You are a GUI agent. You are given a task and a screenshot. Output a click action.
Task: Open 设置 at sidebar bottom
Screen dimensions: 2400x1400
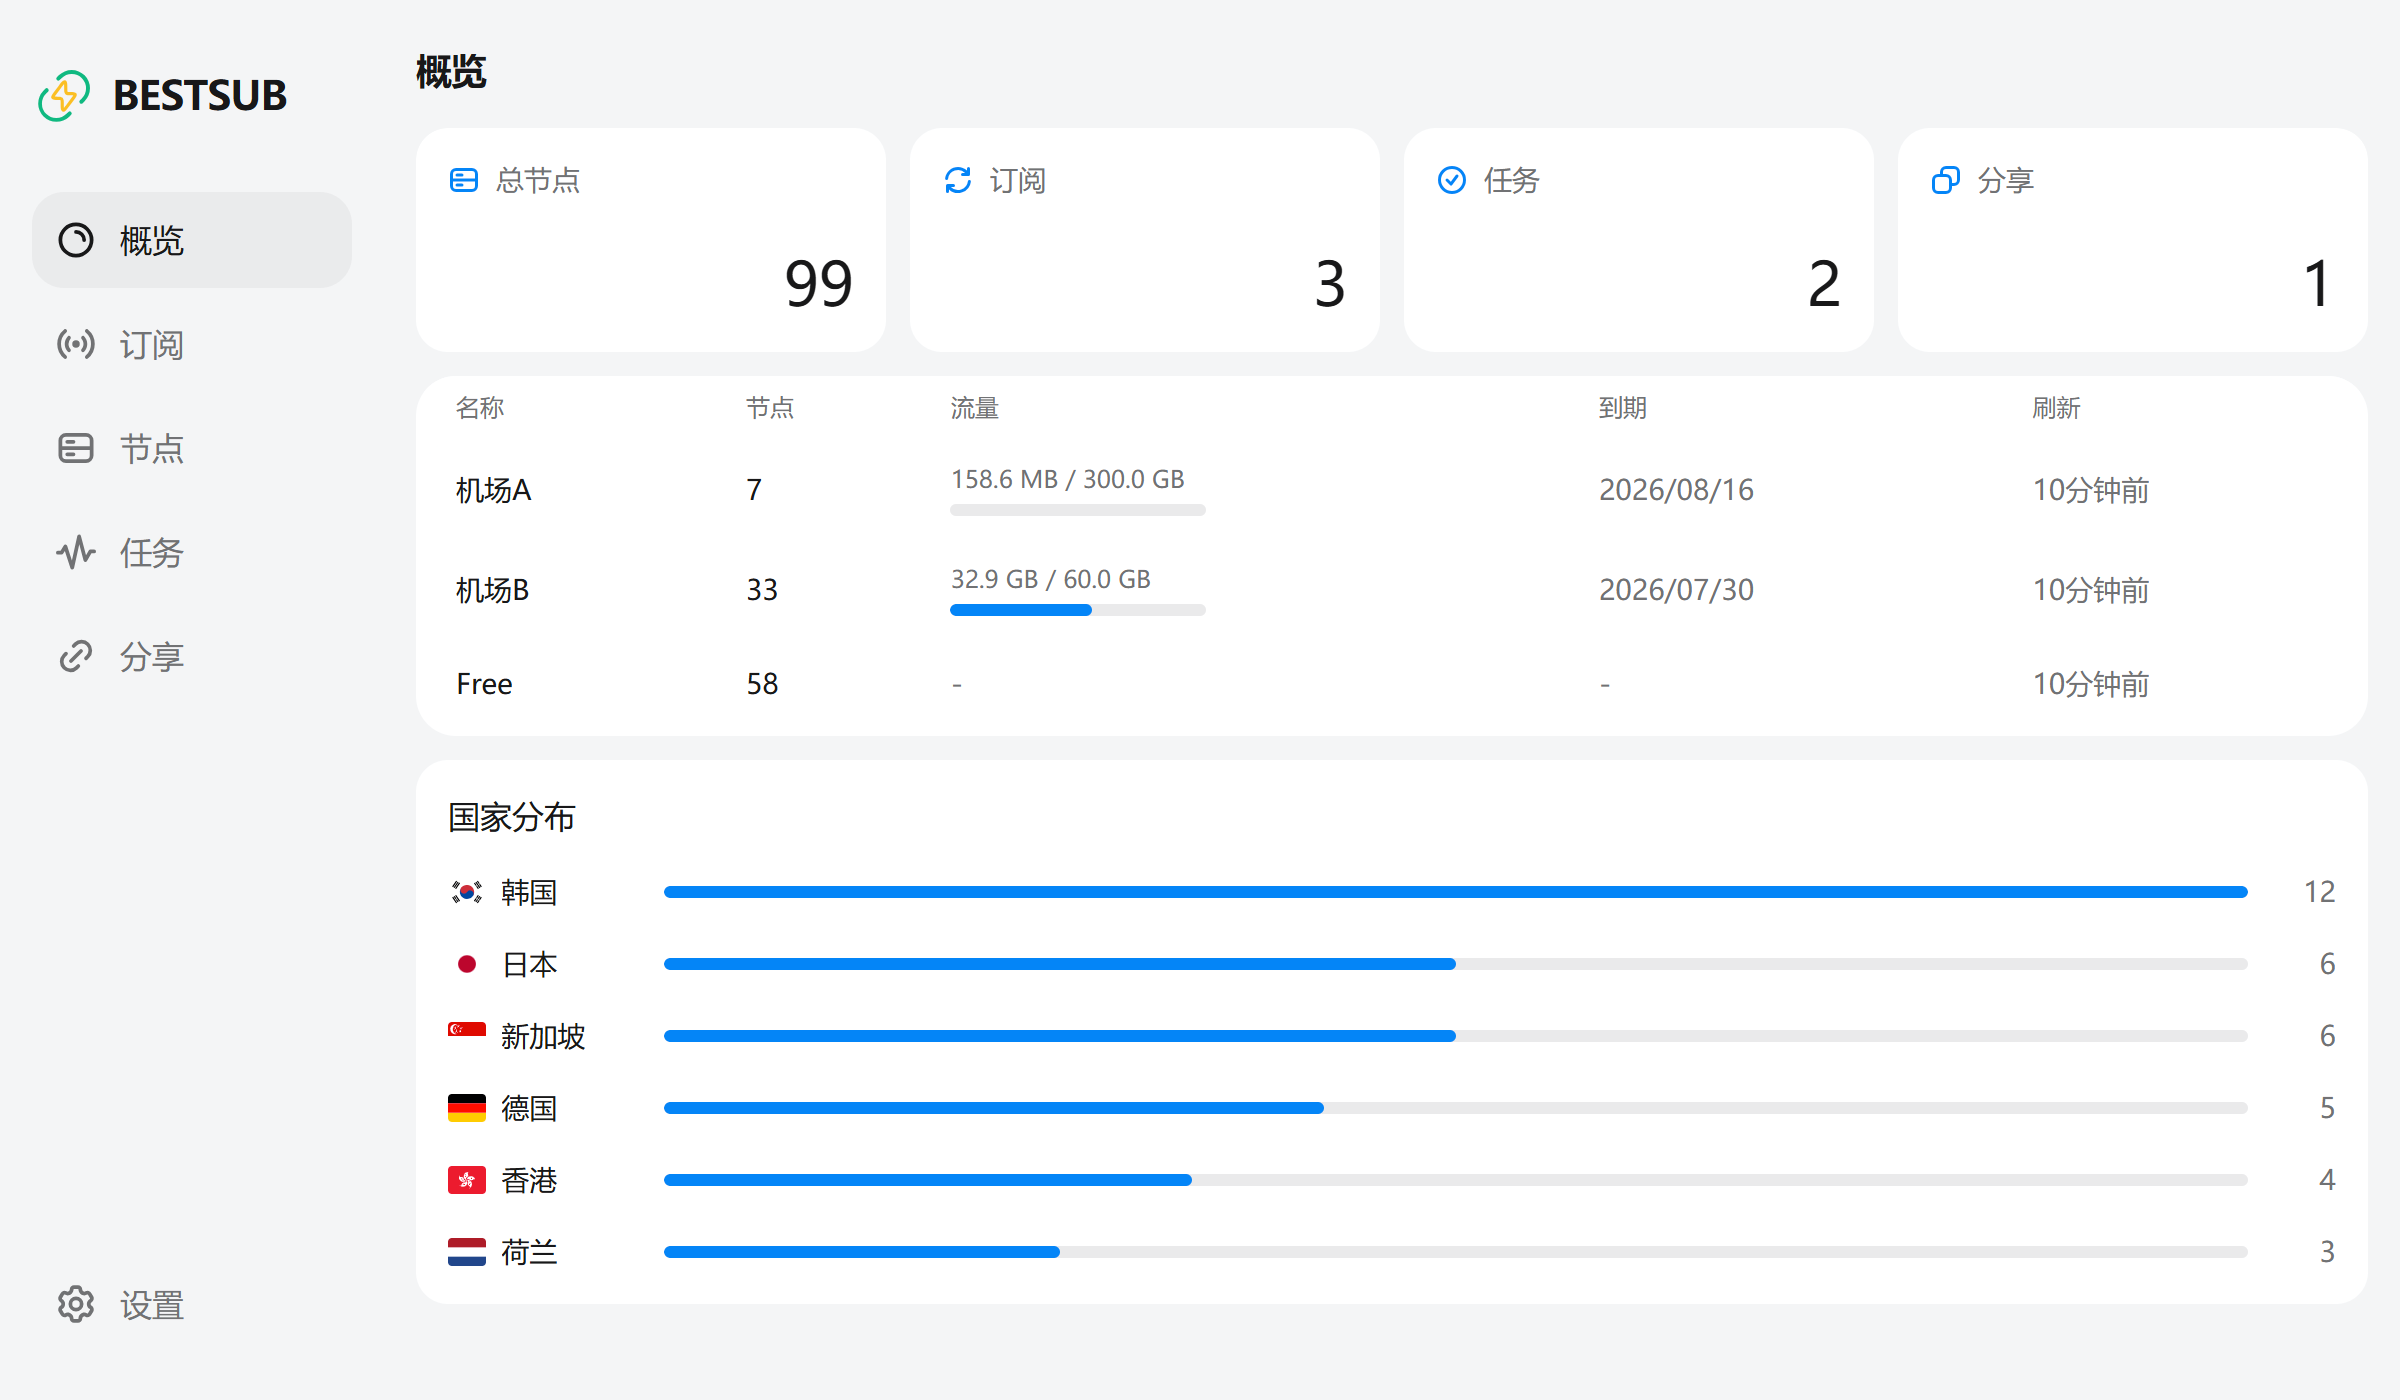click(x=192, y=1304)
